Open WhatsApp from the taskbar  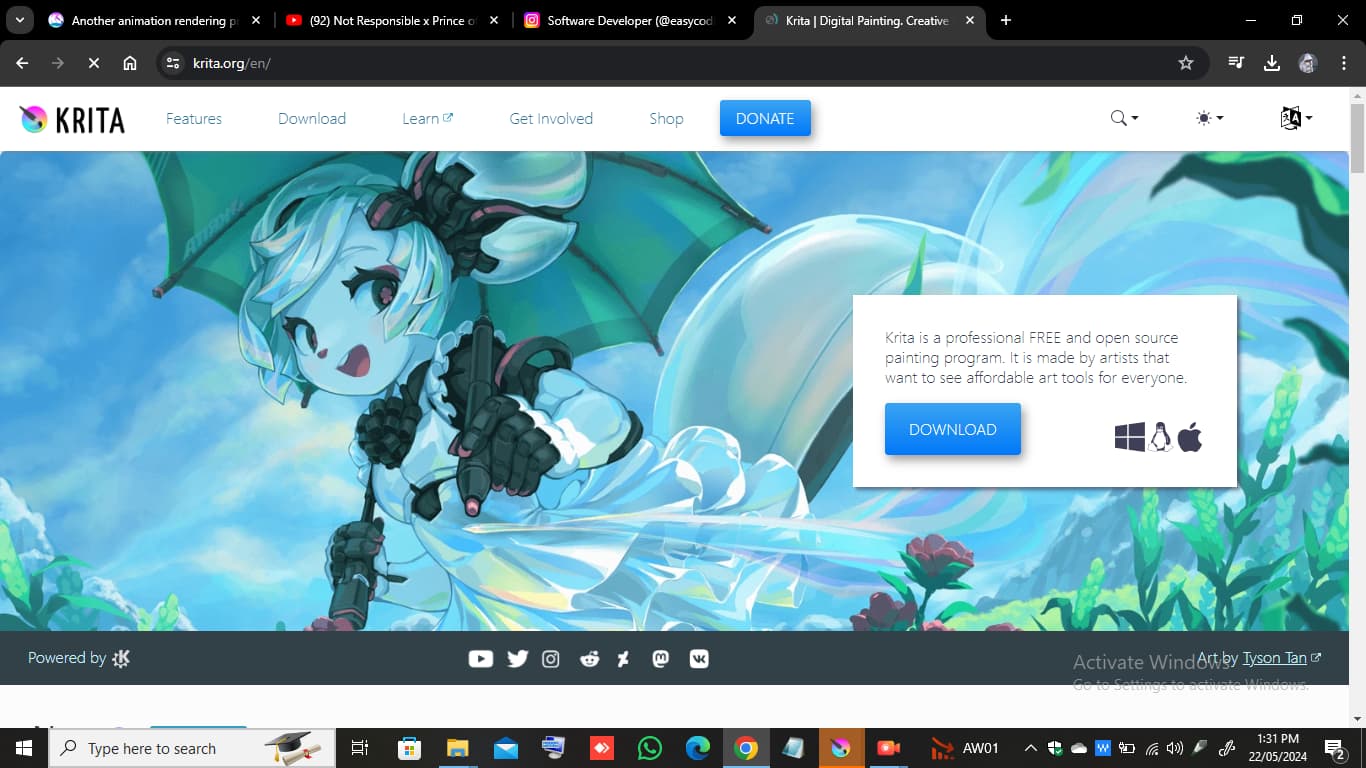pyautogui.click(x=650, y=748)
